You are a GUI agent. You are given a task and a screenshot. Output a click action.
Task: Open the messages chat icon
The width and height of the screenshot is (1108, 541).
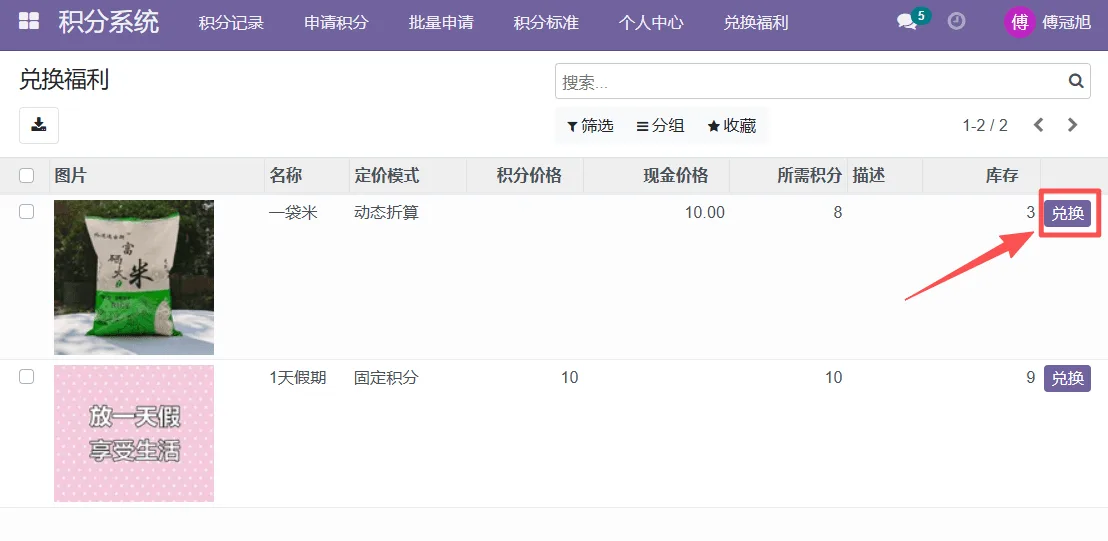click(x=907, y=22)
